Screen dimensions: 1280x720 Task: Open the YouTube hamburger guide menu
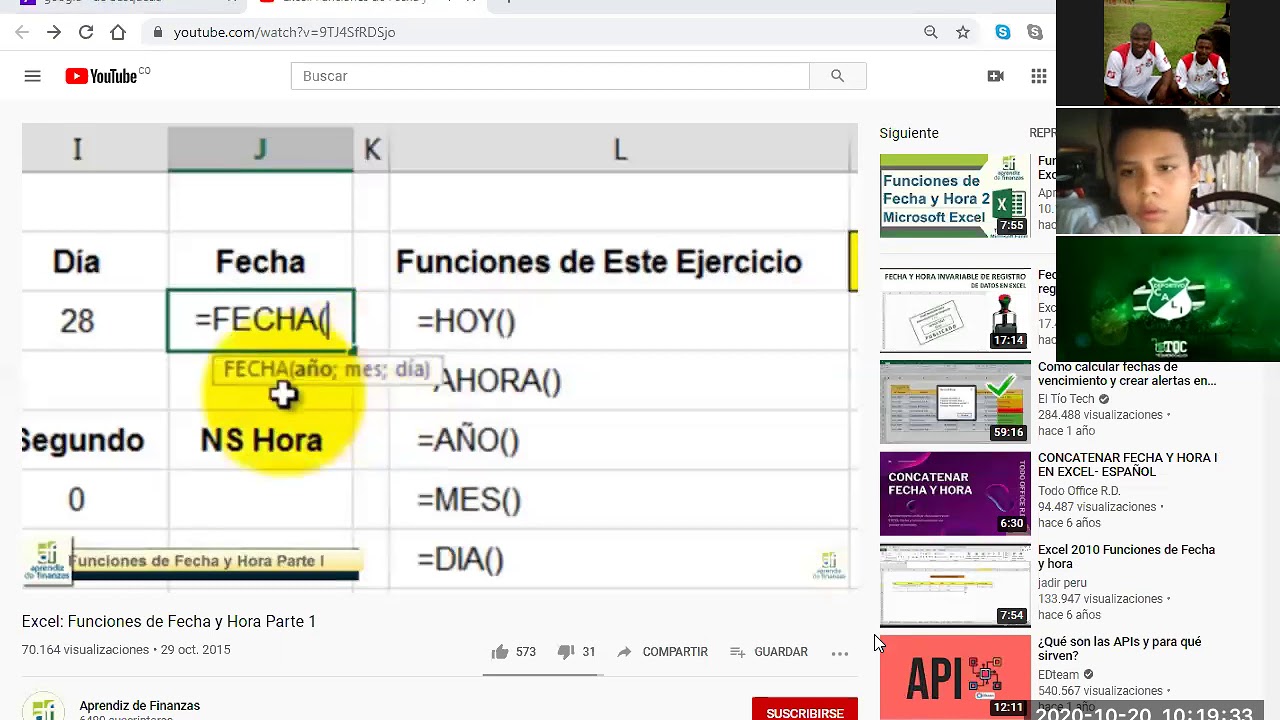[32, 76]
